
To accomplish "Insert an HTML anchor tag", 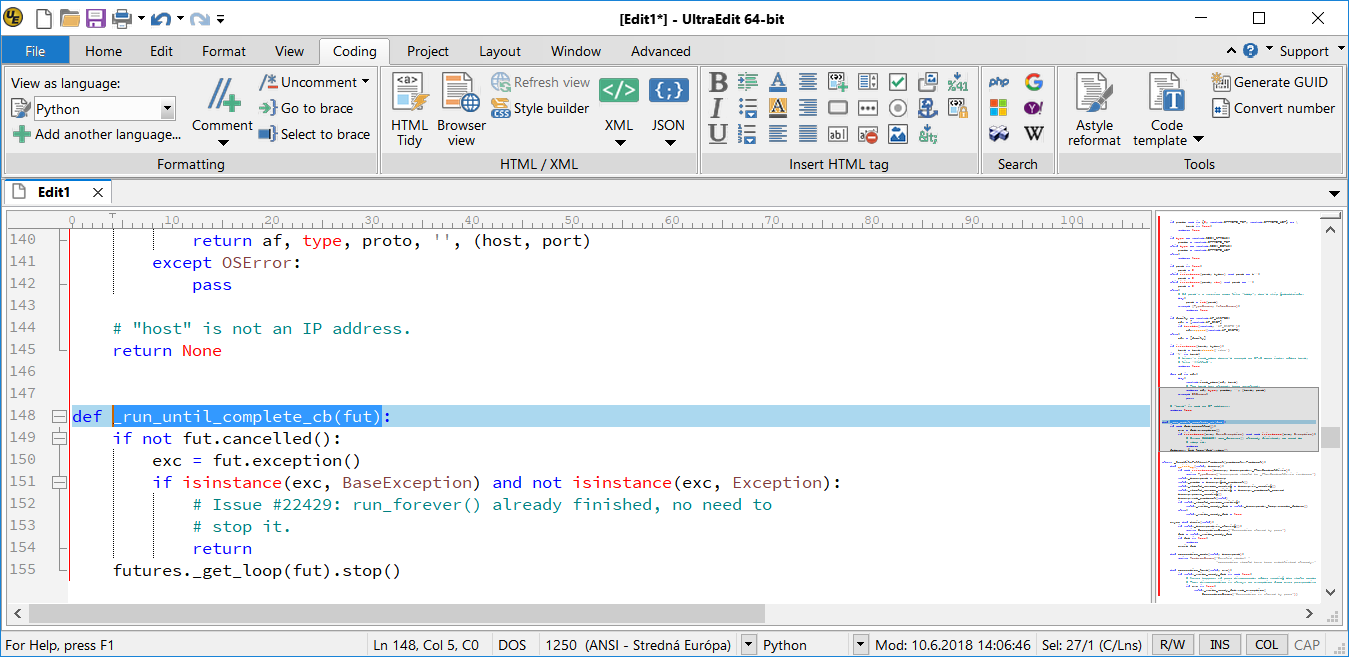I will (x=928, y=108).
